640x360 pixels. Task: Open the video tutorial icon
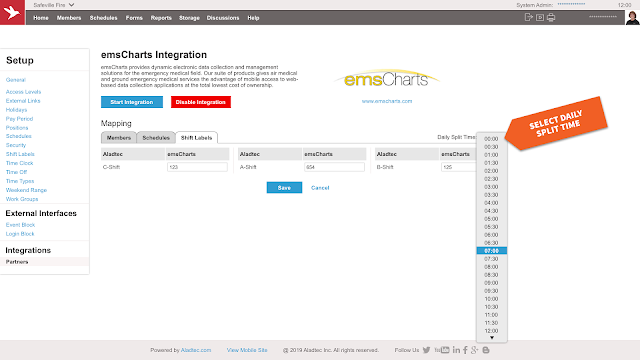click(540, 18)
